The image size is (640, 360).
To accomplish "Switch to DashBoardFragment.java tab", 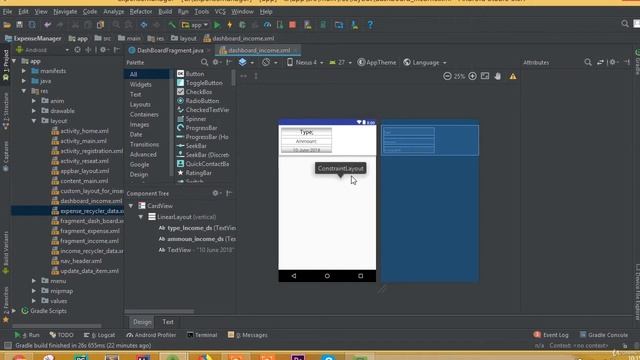I will click(169, 50).
